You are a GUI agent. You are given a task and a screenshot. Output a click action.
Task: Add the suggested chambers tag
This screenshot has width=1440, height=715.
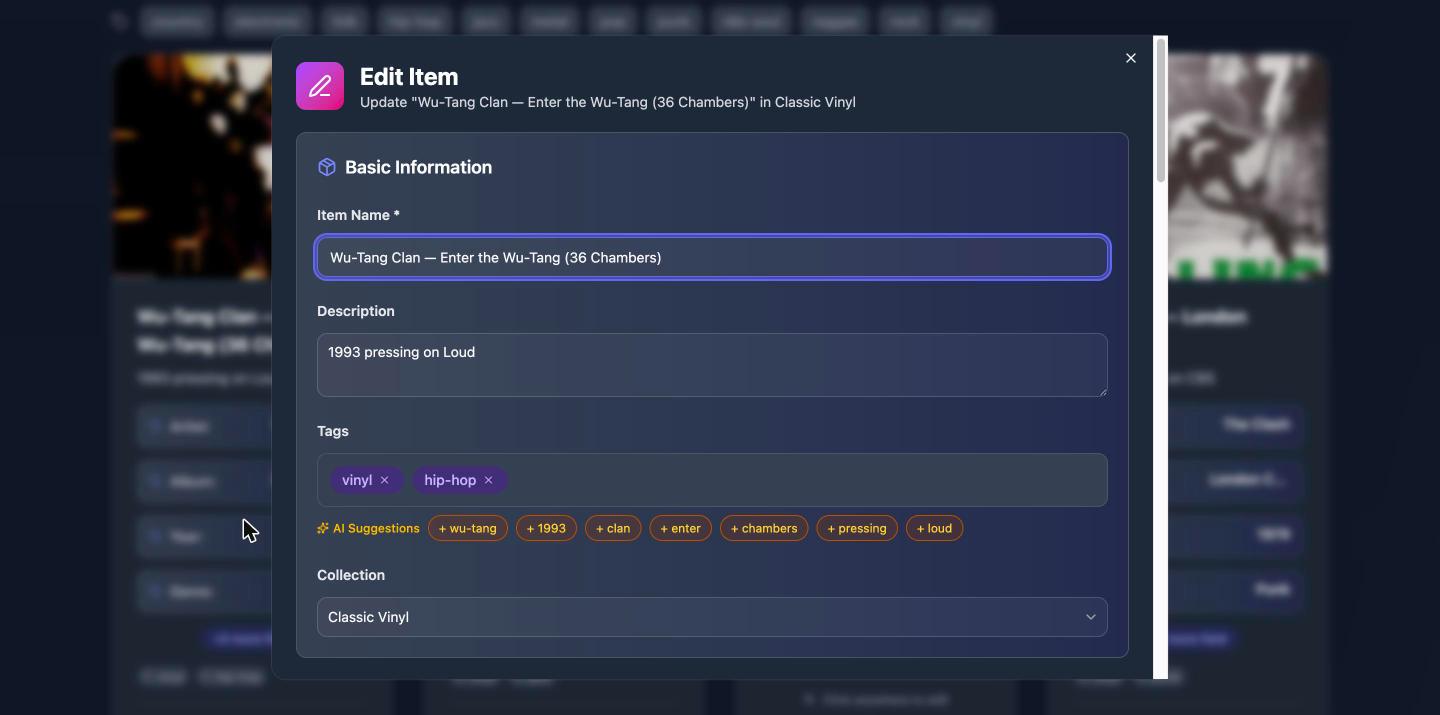[x=764, y=528]
